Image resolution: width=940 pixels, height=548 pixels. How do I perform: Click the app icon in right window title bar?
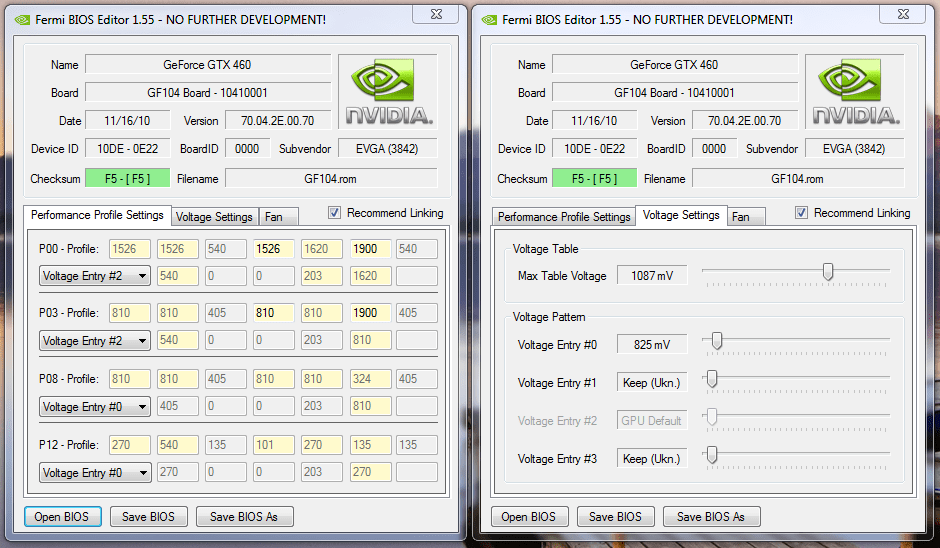pos(489,20)
